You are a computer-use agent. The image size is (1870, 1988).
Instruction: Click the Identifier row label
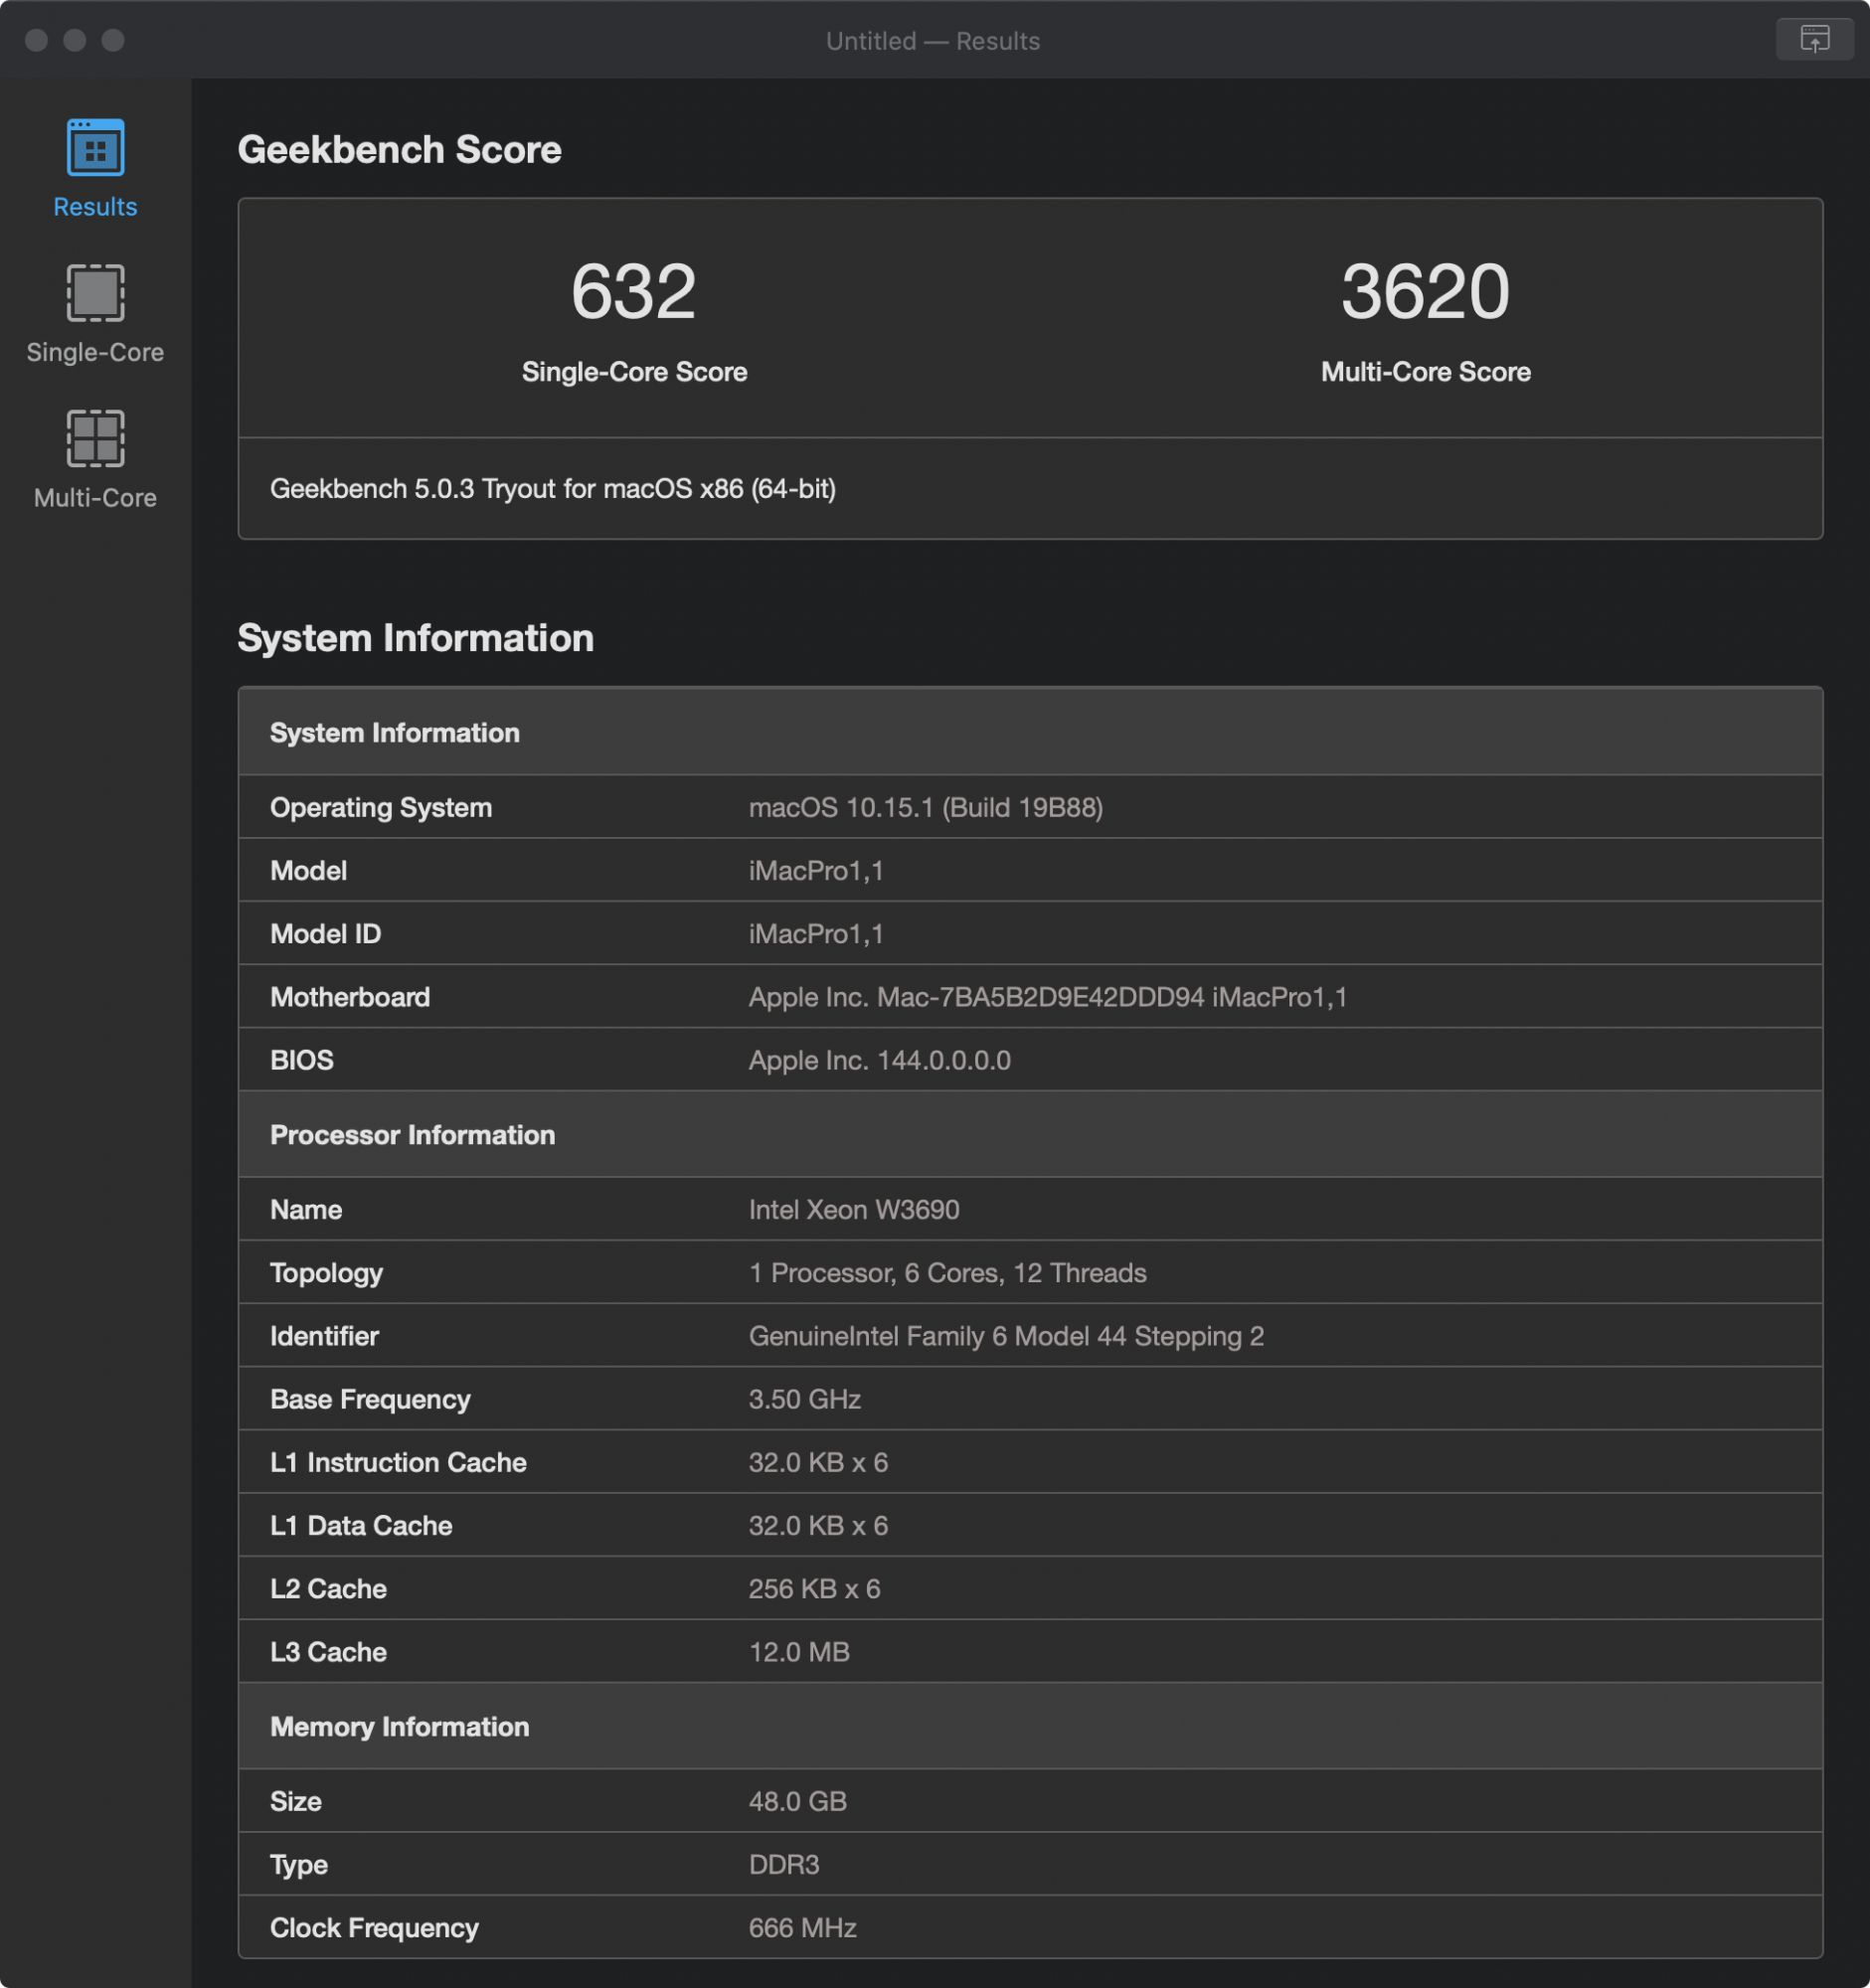(324, 1336)
